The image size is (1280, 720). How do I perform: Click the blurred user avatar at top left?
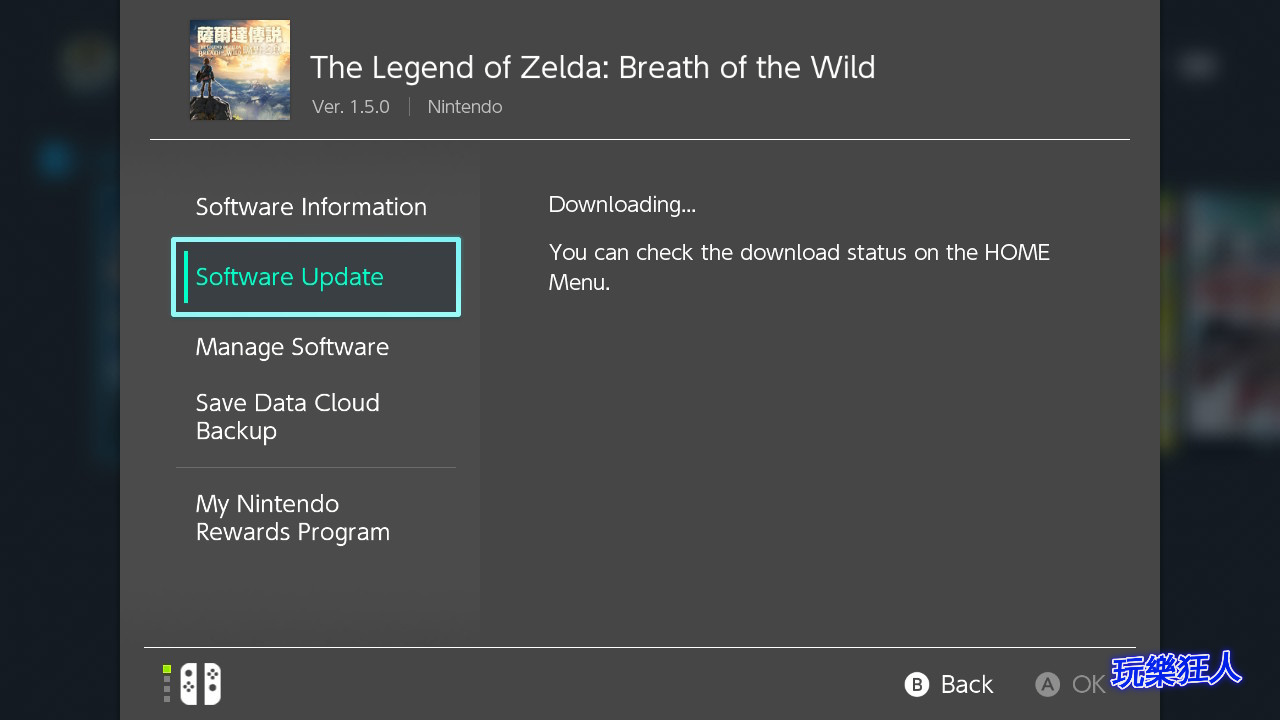tap(88, 64)
